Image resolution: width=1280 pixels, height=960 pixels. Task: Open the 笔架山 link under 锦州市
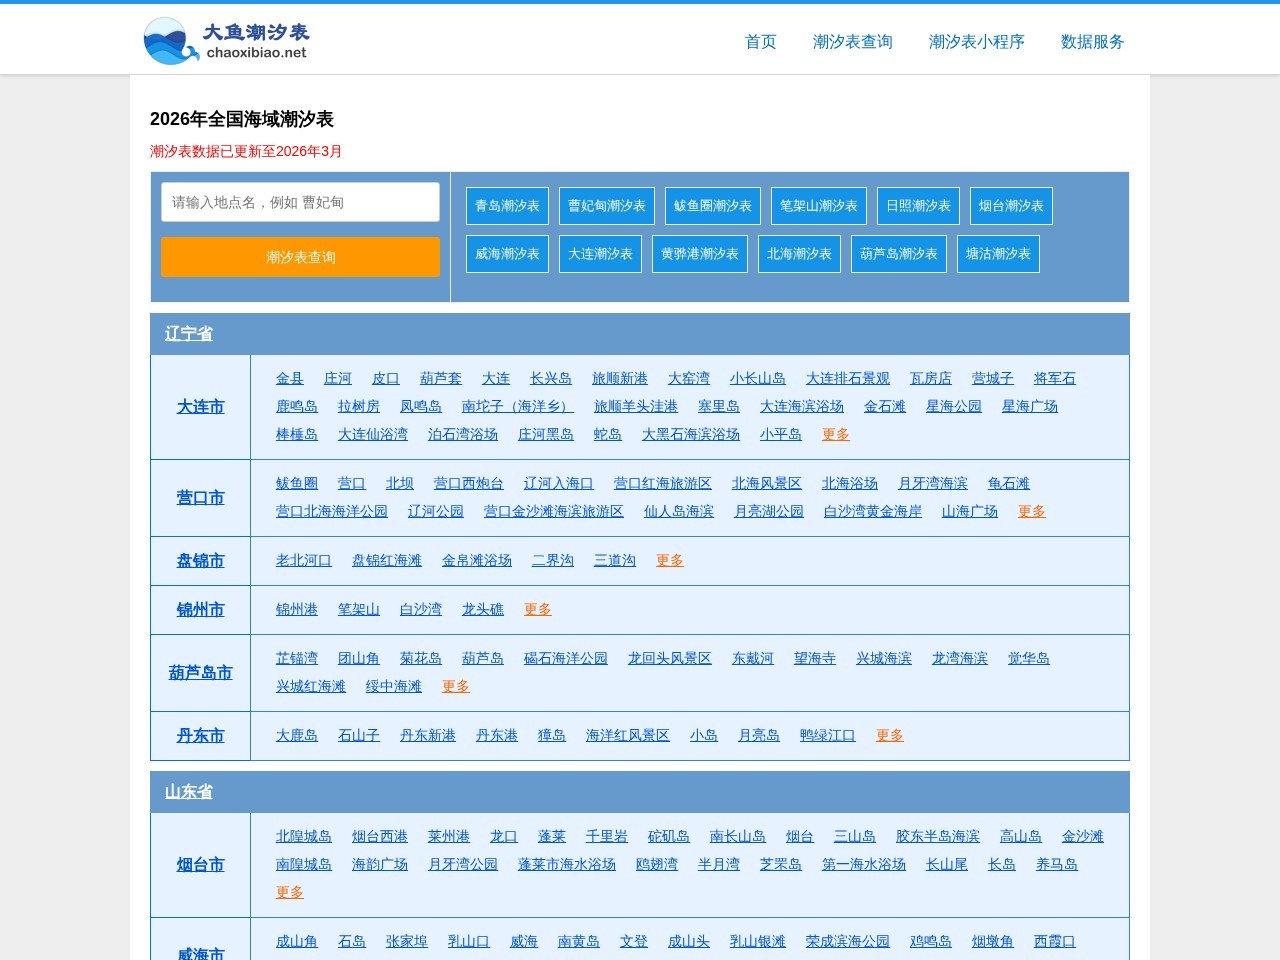pyautogui.click(x=357, y=609)
